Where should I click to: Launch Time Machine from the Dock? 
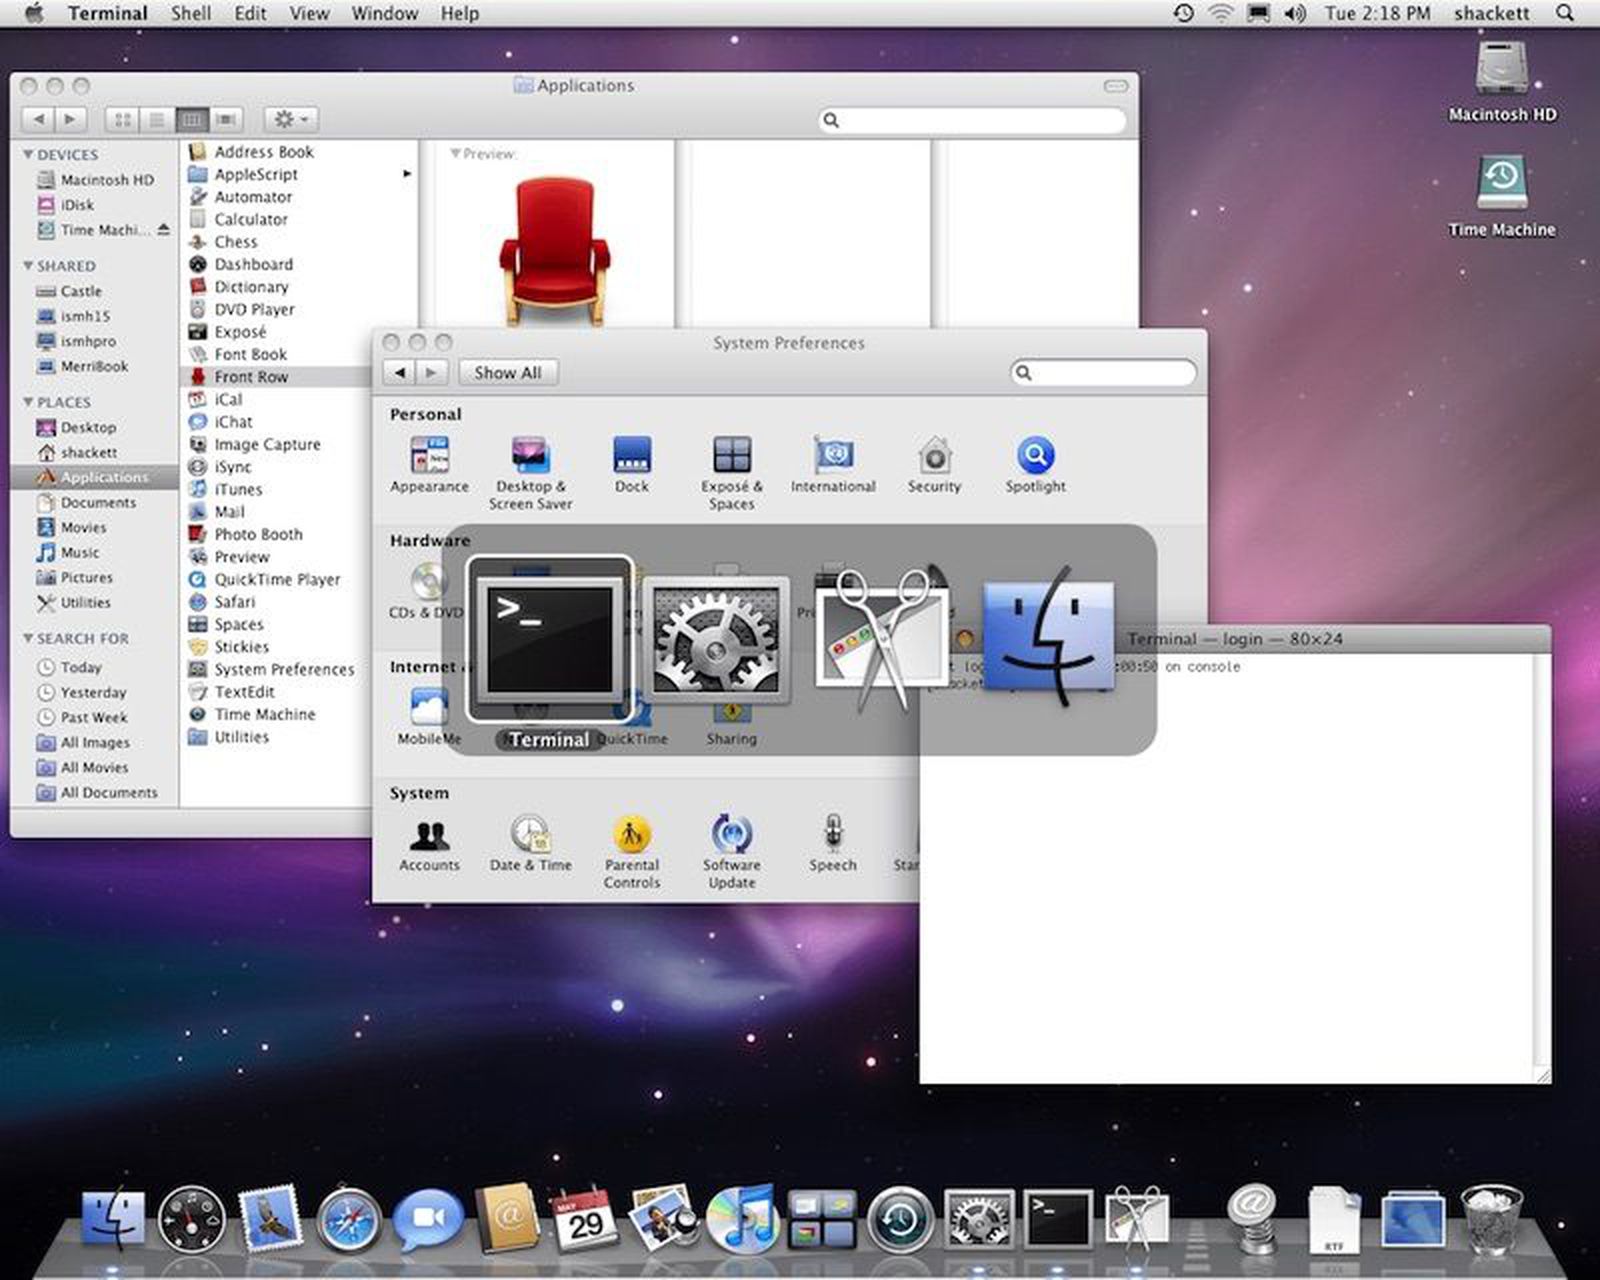(x=897, y=1222)
